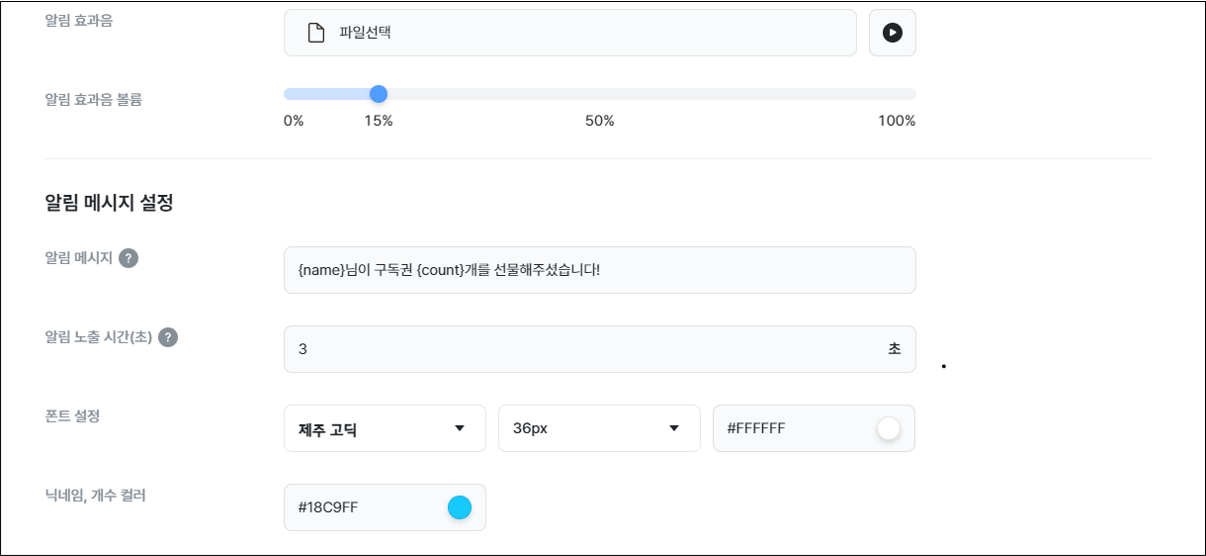Click the 파일선택 file chooser field

tap(570, 33)
